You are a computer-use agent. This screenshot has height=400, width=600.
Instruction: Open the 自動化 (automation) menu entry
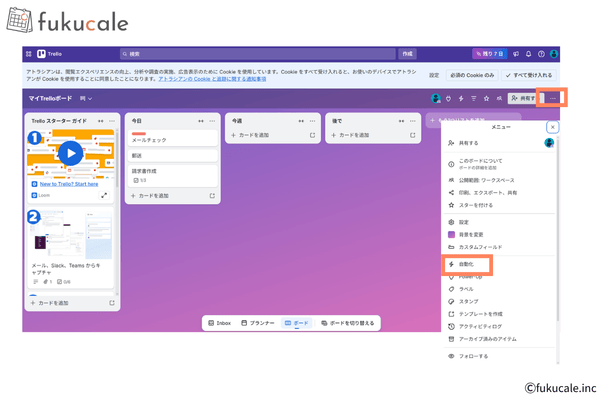[x=468, y=263]
